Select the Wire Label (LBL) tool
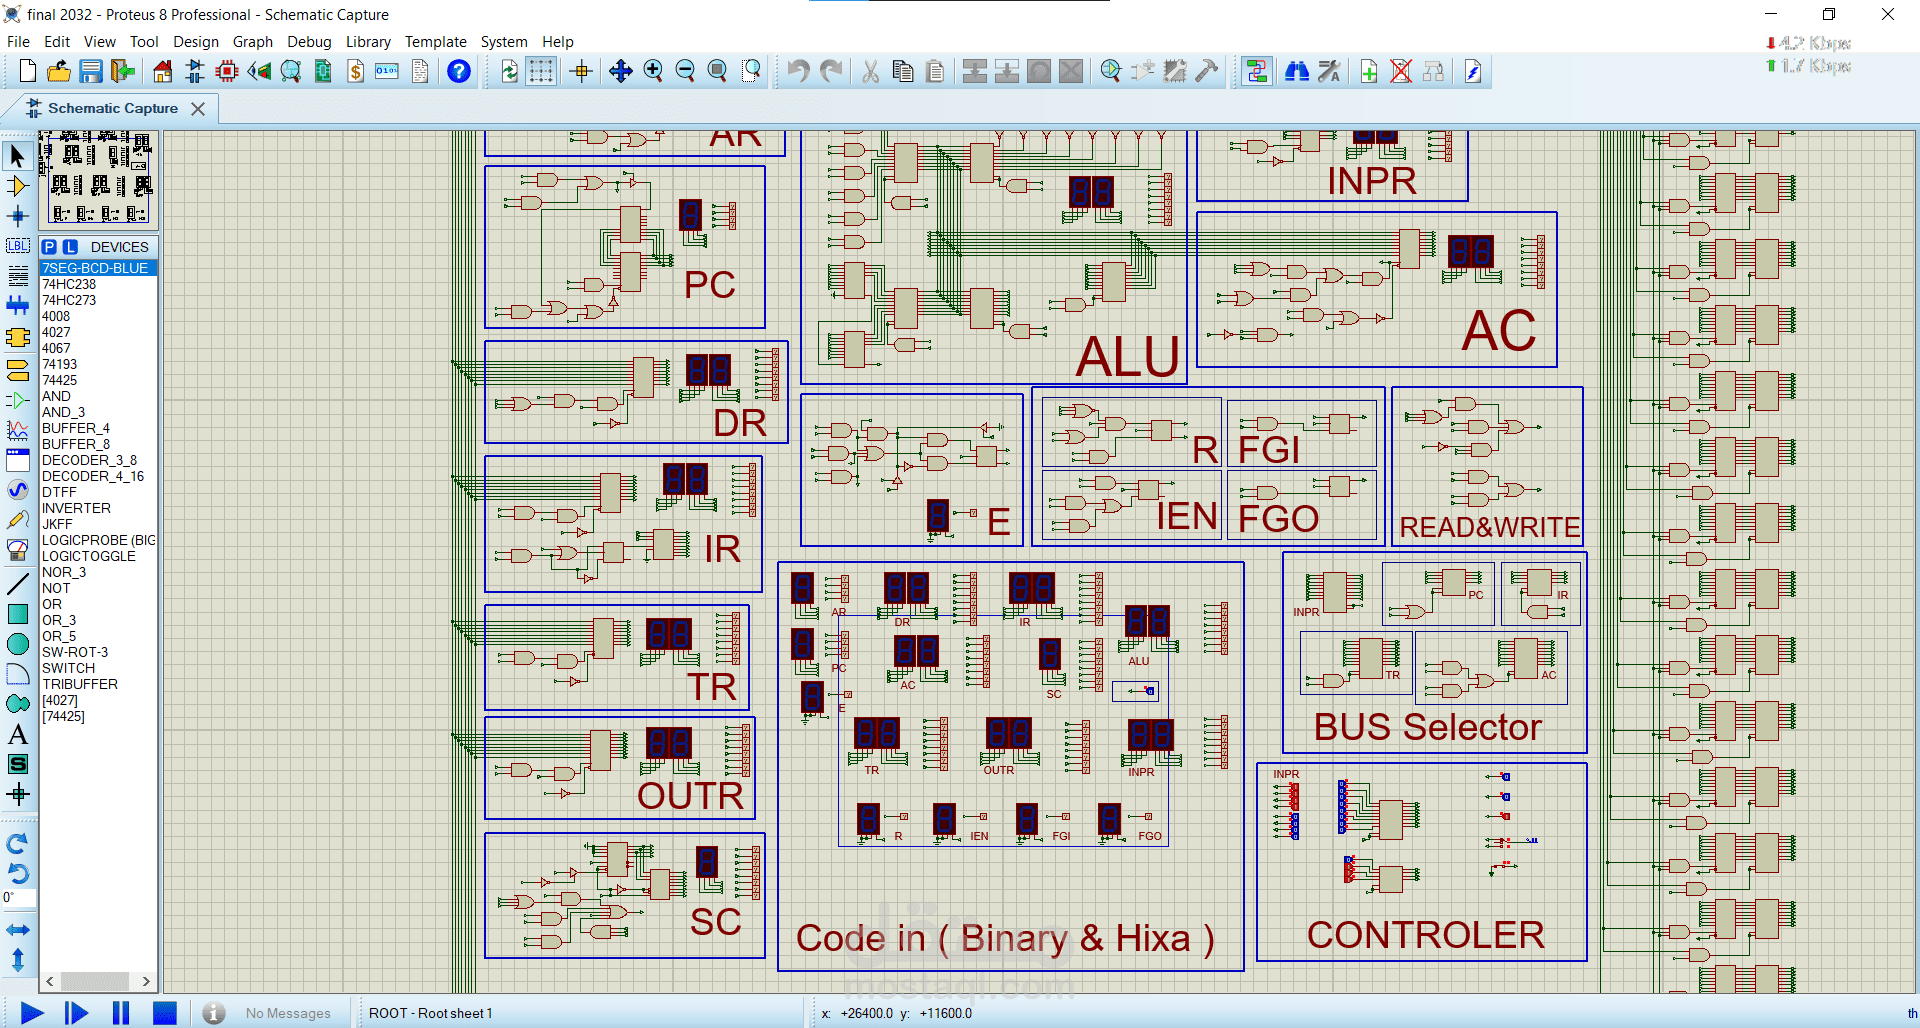 point(18,246)
